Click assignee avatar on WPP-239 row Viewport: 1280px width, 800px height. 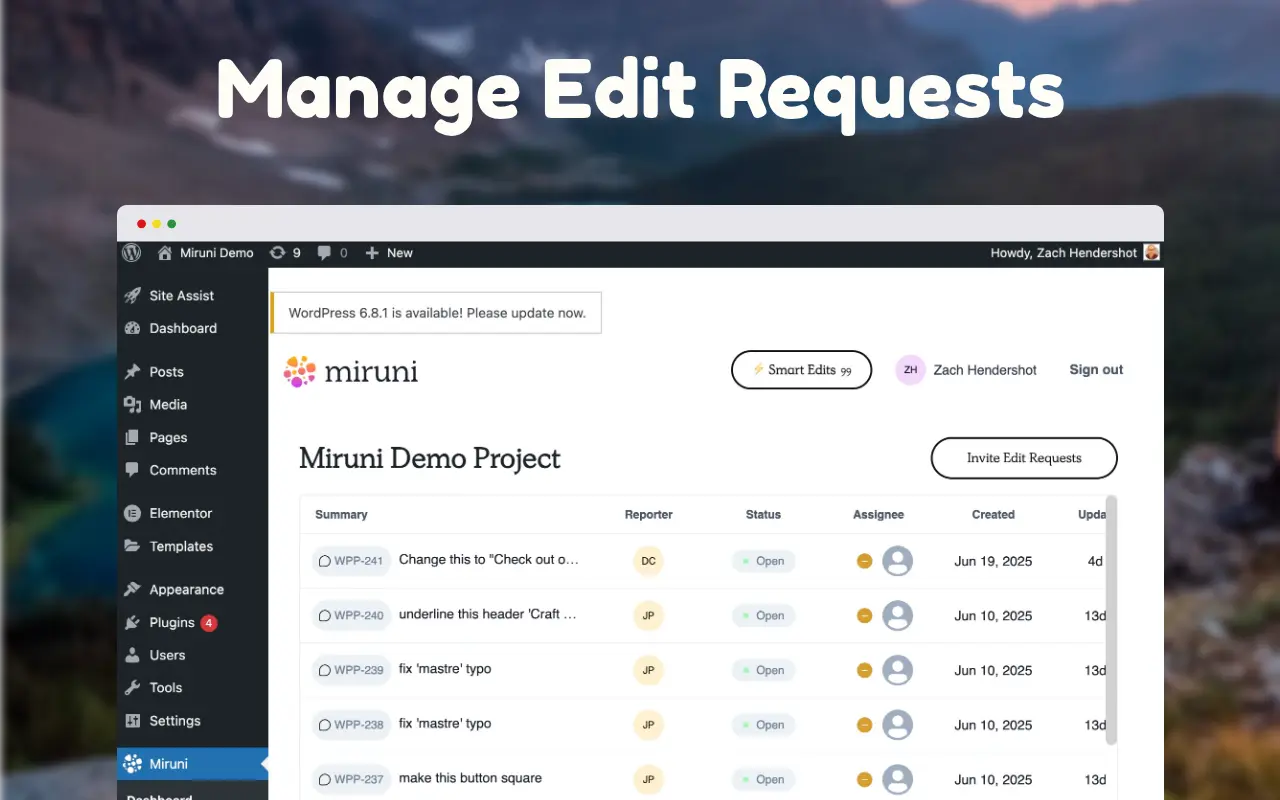897,670
